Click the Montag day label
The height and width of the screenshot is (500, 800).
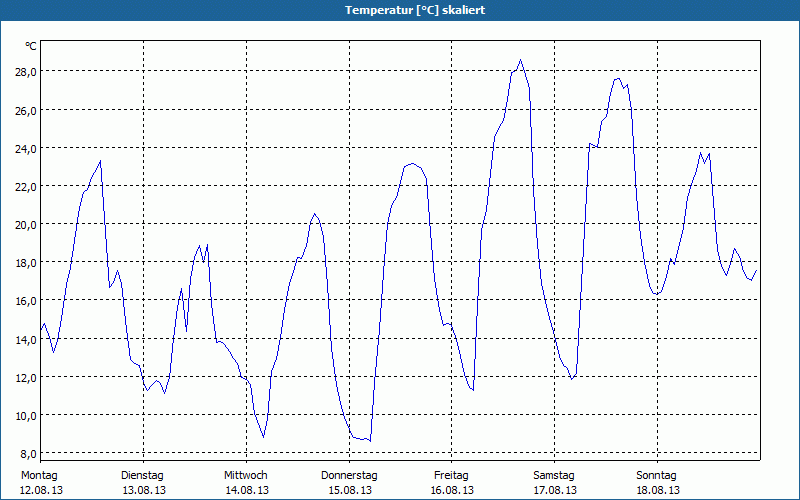click(x=39, y=476)
